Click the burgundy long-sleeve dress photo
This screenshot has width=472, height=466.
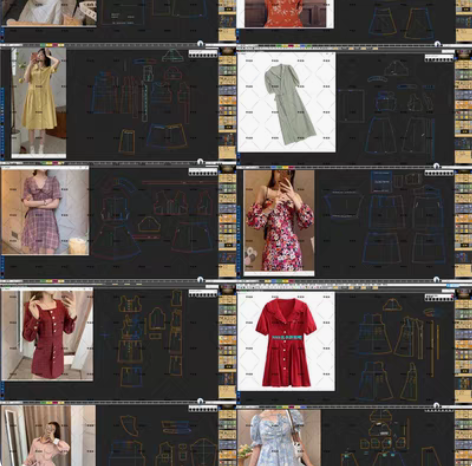[47, 335]
